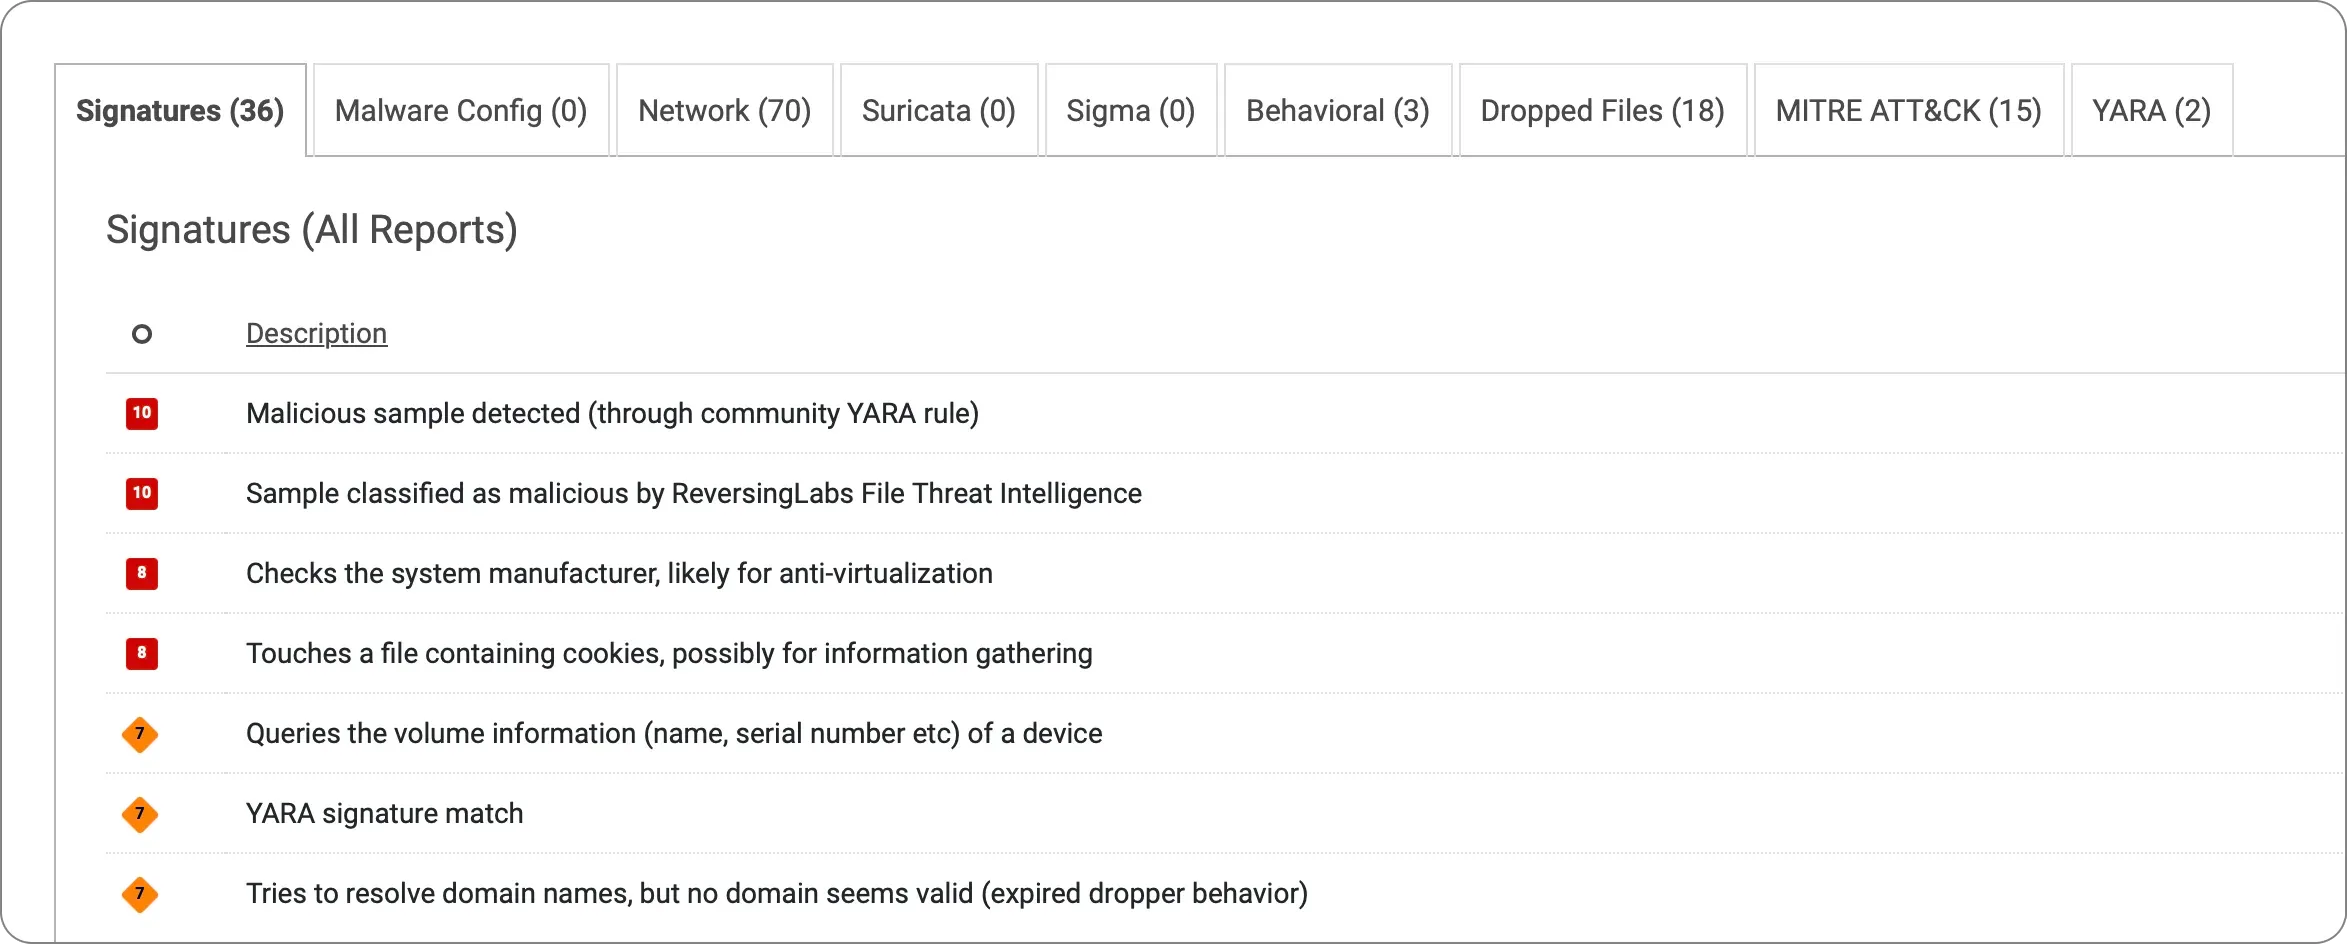
Task: Click severity 8 badge for cookies file row
Action: (x=142, y=653)
